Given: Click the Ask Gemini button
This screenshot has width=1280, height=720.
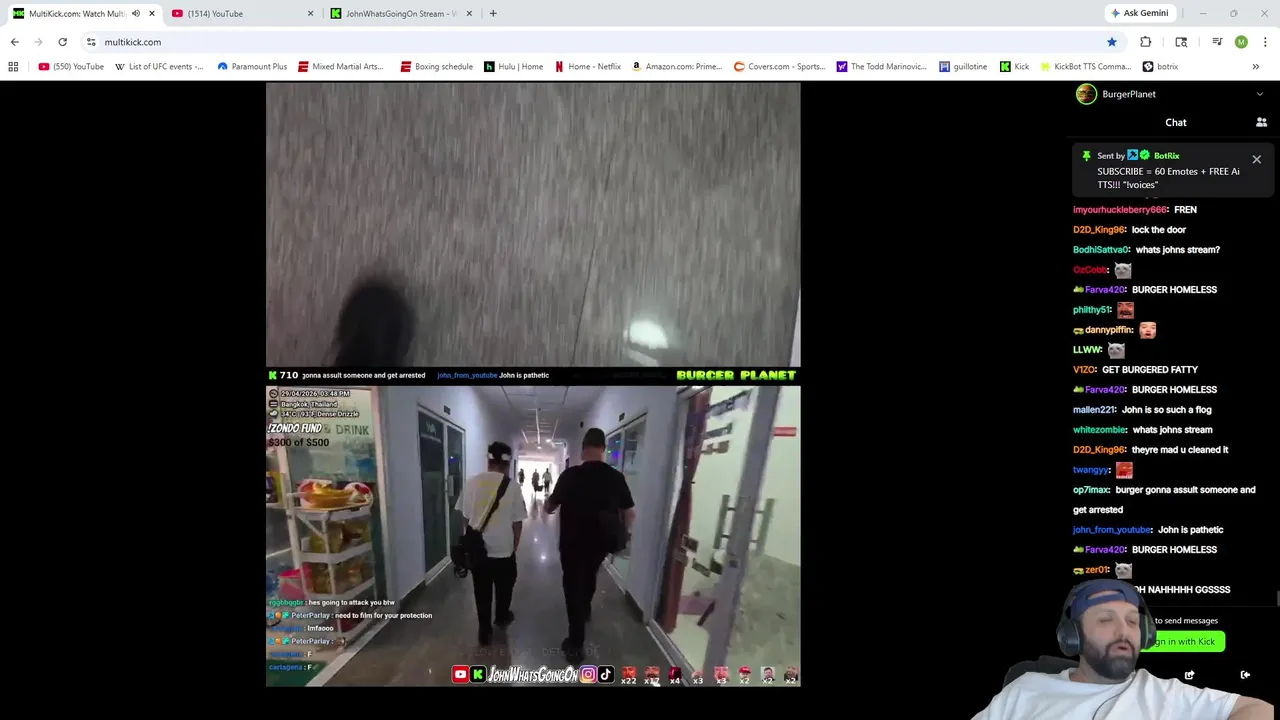Looking at the screenshot, I should [1140, 14].
